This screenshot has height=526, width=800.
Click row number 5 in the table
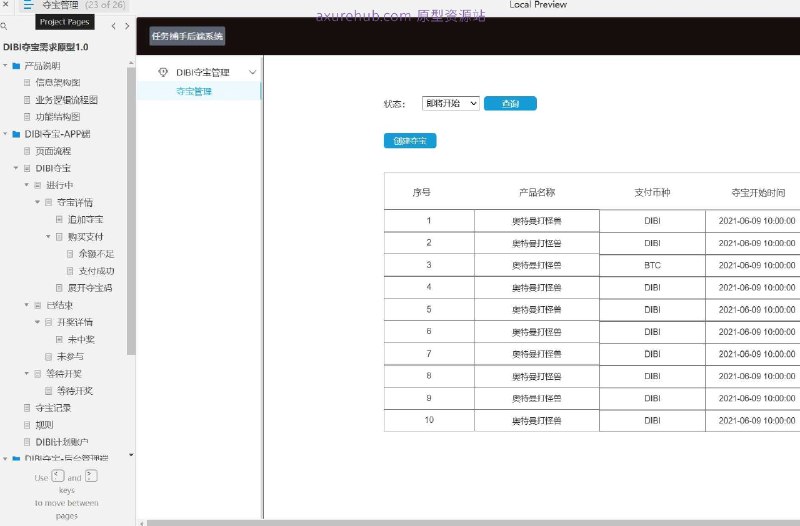click(429, 309)
